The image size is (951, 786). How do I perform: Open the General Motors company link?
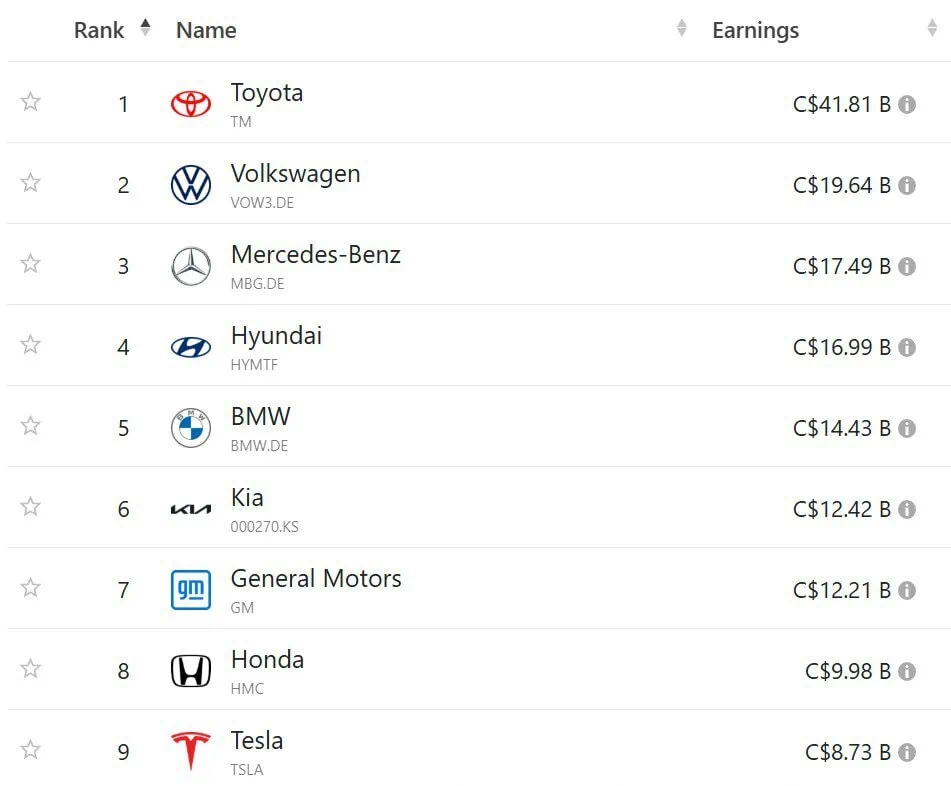(x=316, y=578)
